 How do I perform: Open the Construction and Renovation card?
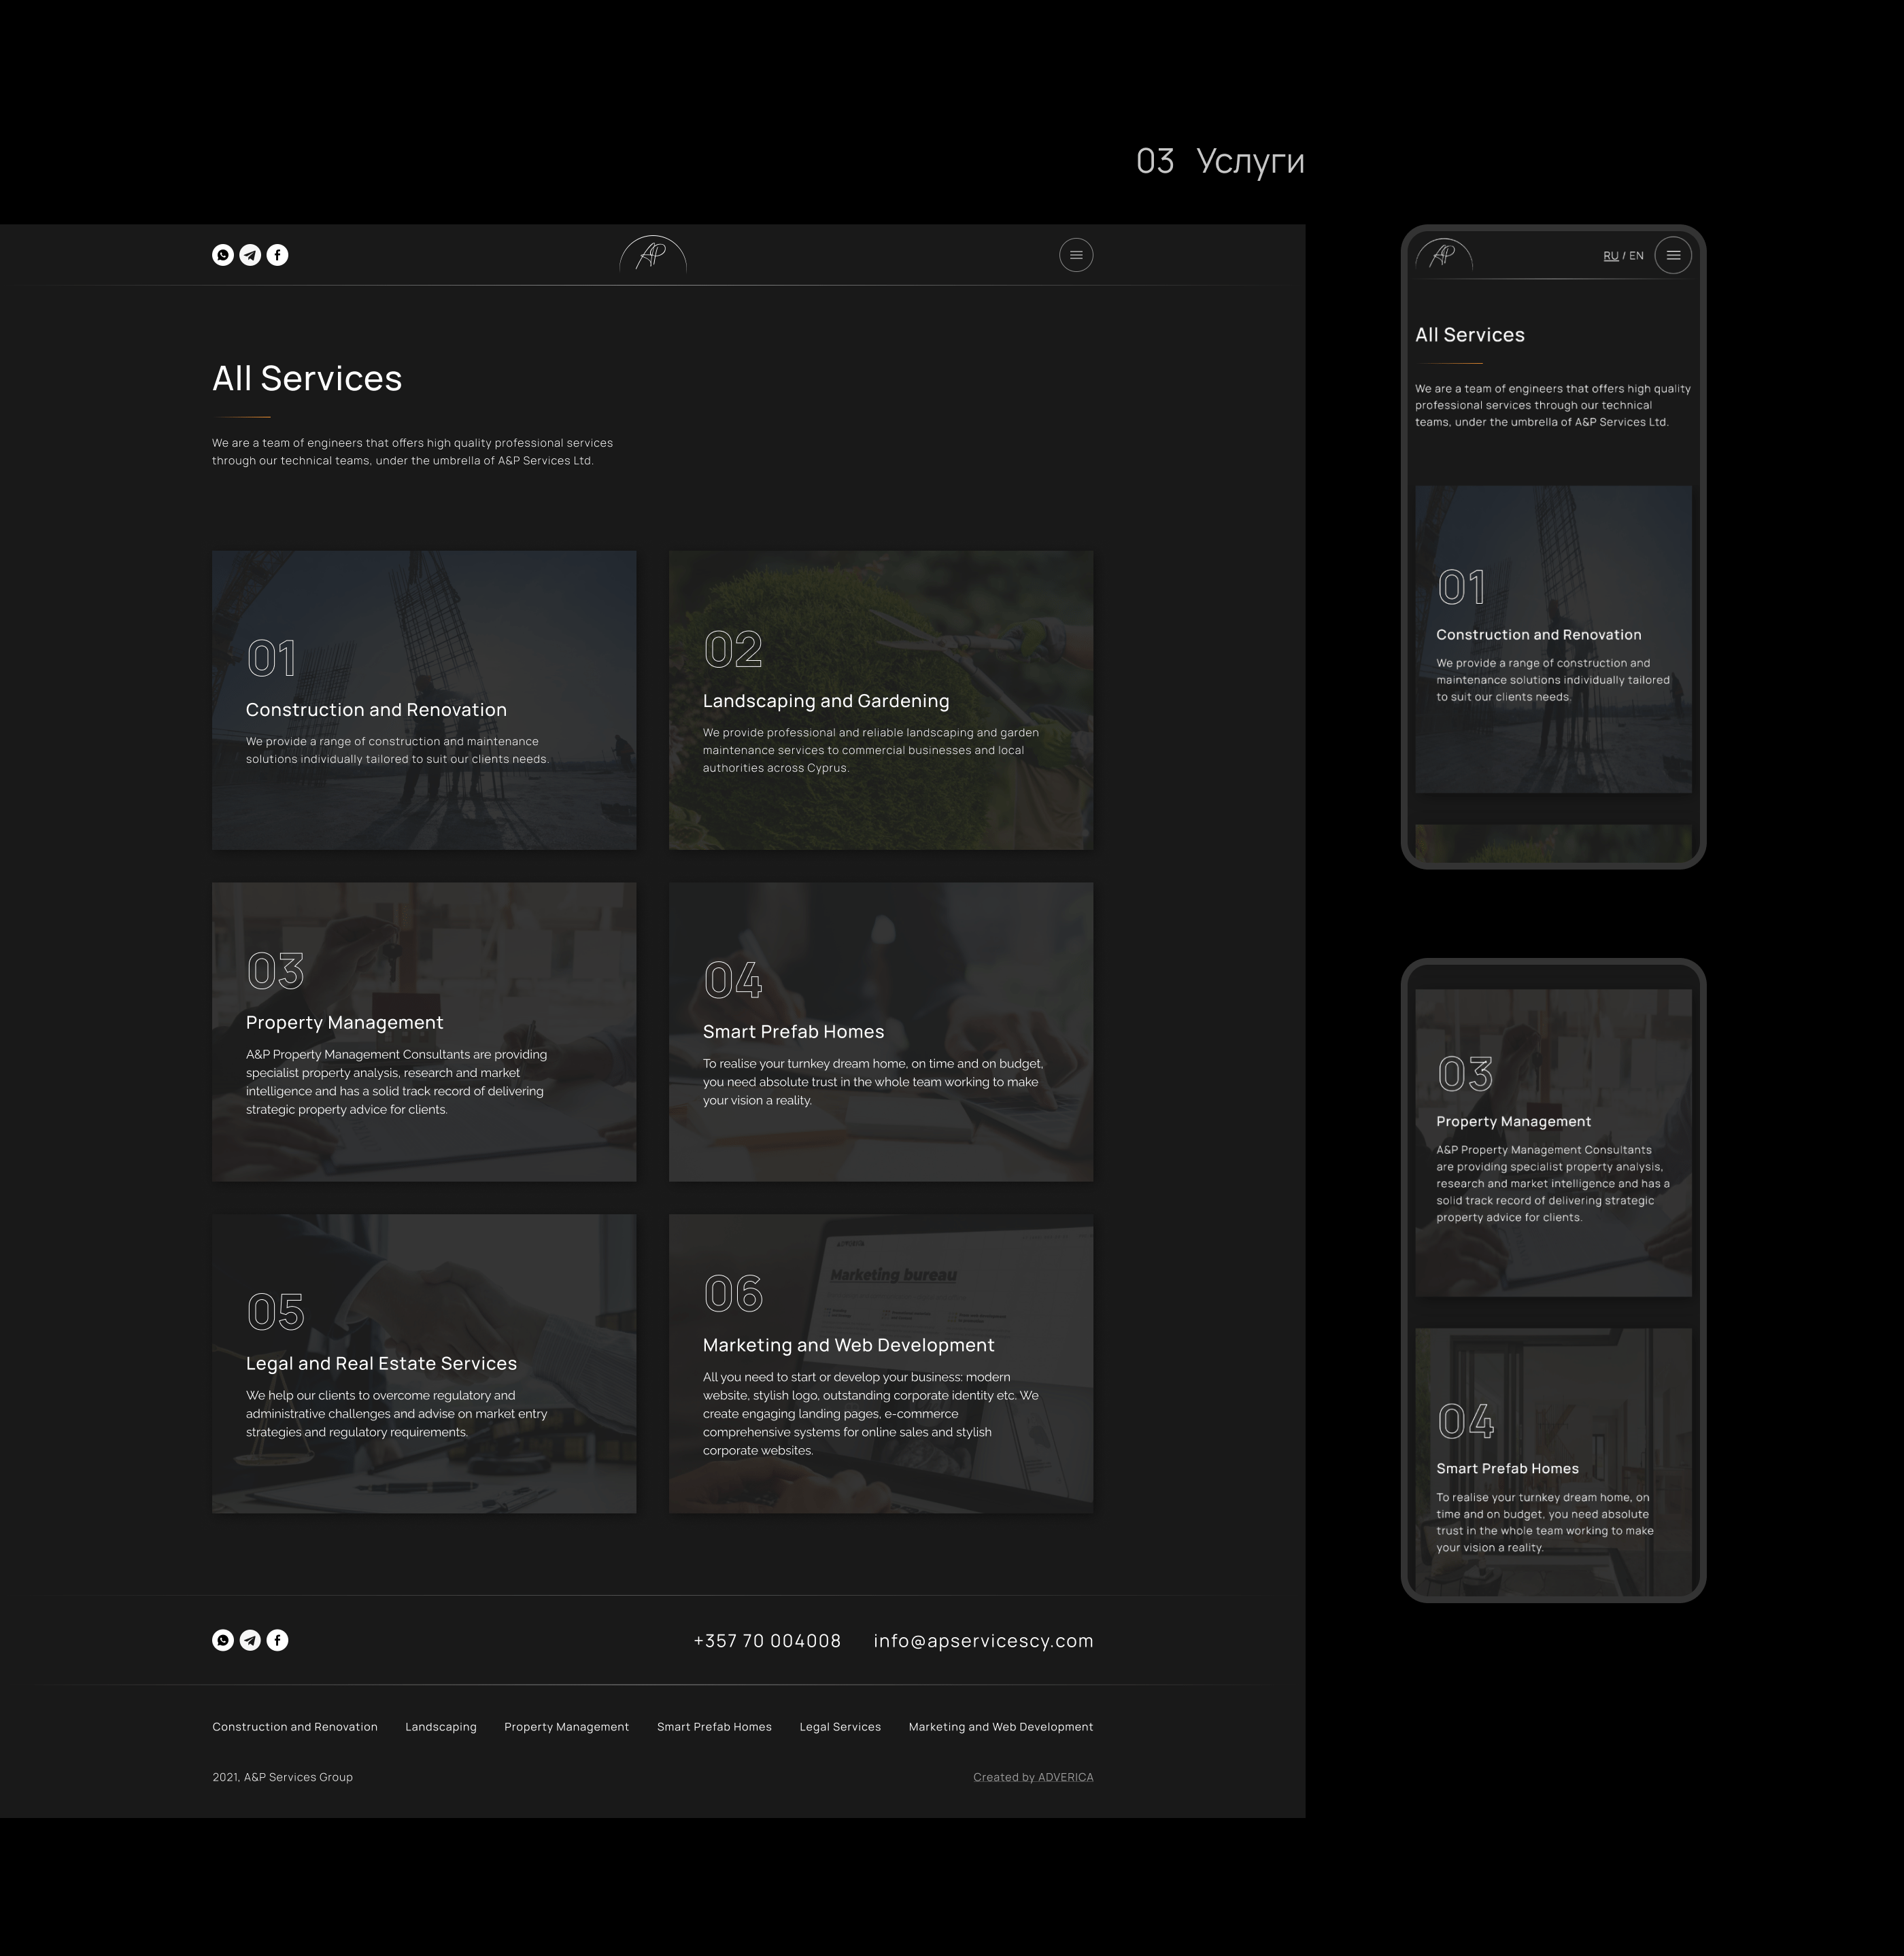tap(424, 700)
